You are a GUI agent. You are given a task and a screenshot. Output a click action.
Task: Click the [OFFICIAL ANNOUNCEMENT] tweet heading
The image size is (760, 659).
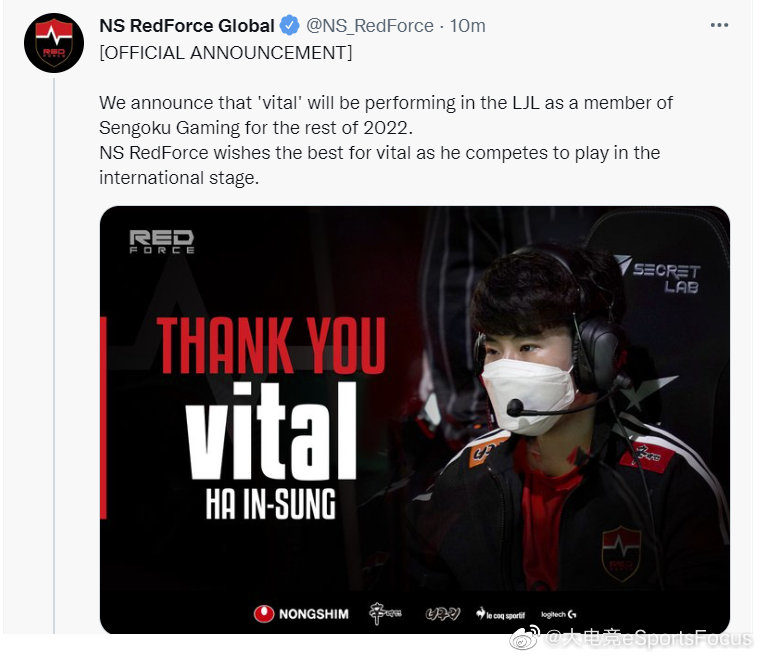click(x=226, y=52)
